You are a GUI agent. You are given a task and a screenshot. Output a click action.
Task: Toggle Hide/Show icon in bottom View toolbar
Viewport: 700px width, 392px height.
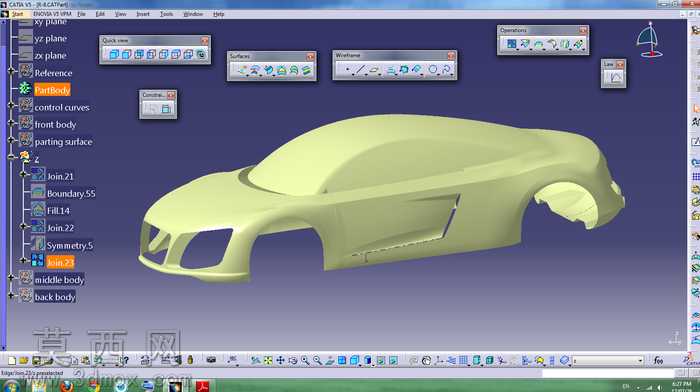tap(381, 360)
